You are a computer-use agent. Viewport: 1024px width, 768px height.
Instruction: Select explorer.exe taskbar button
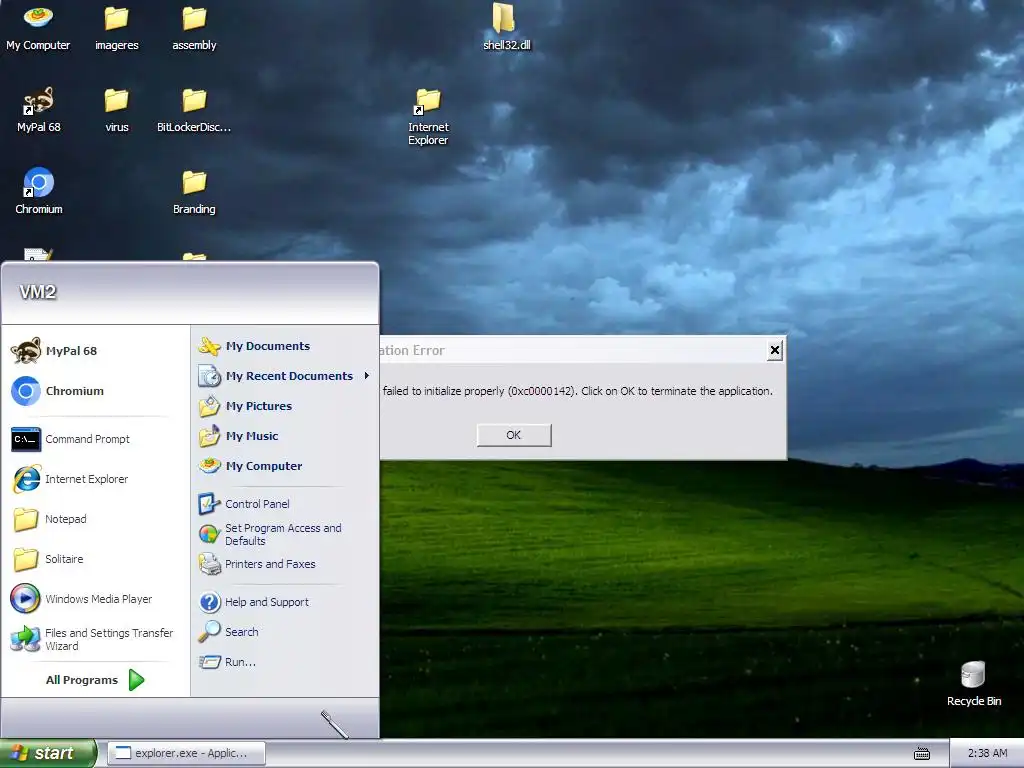(x=186, y=753)
